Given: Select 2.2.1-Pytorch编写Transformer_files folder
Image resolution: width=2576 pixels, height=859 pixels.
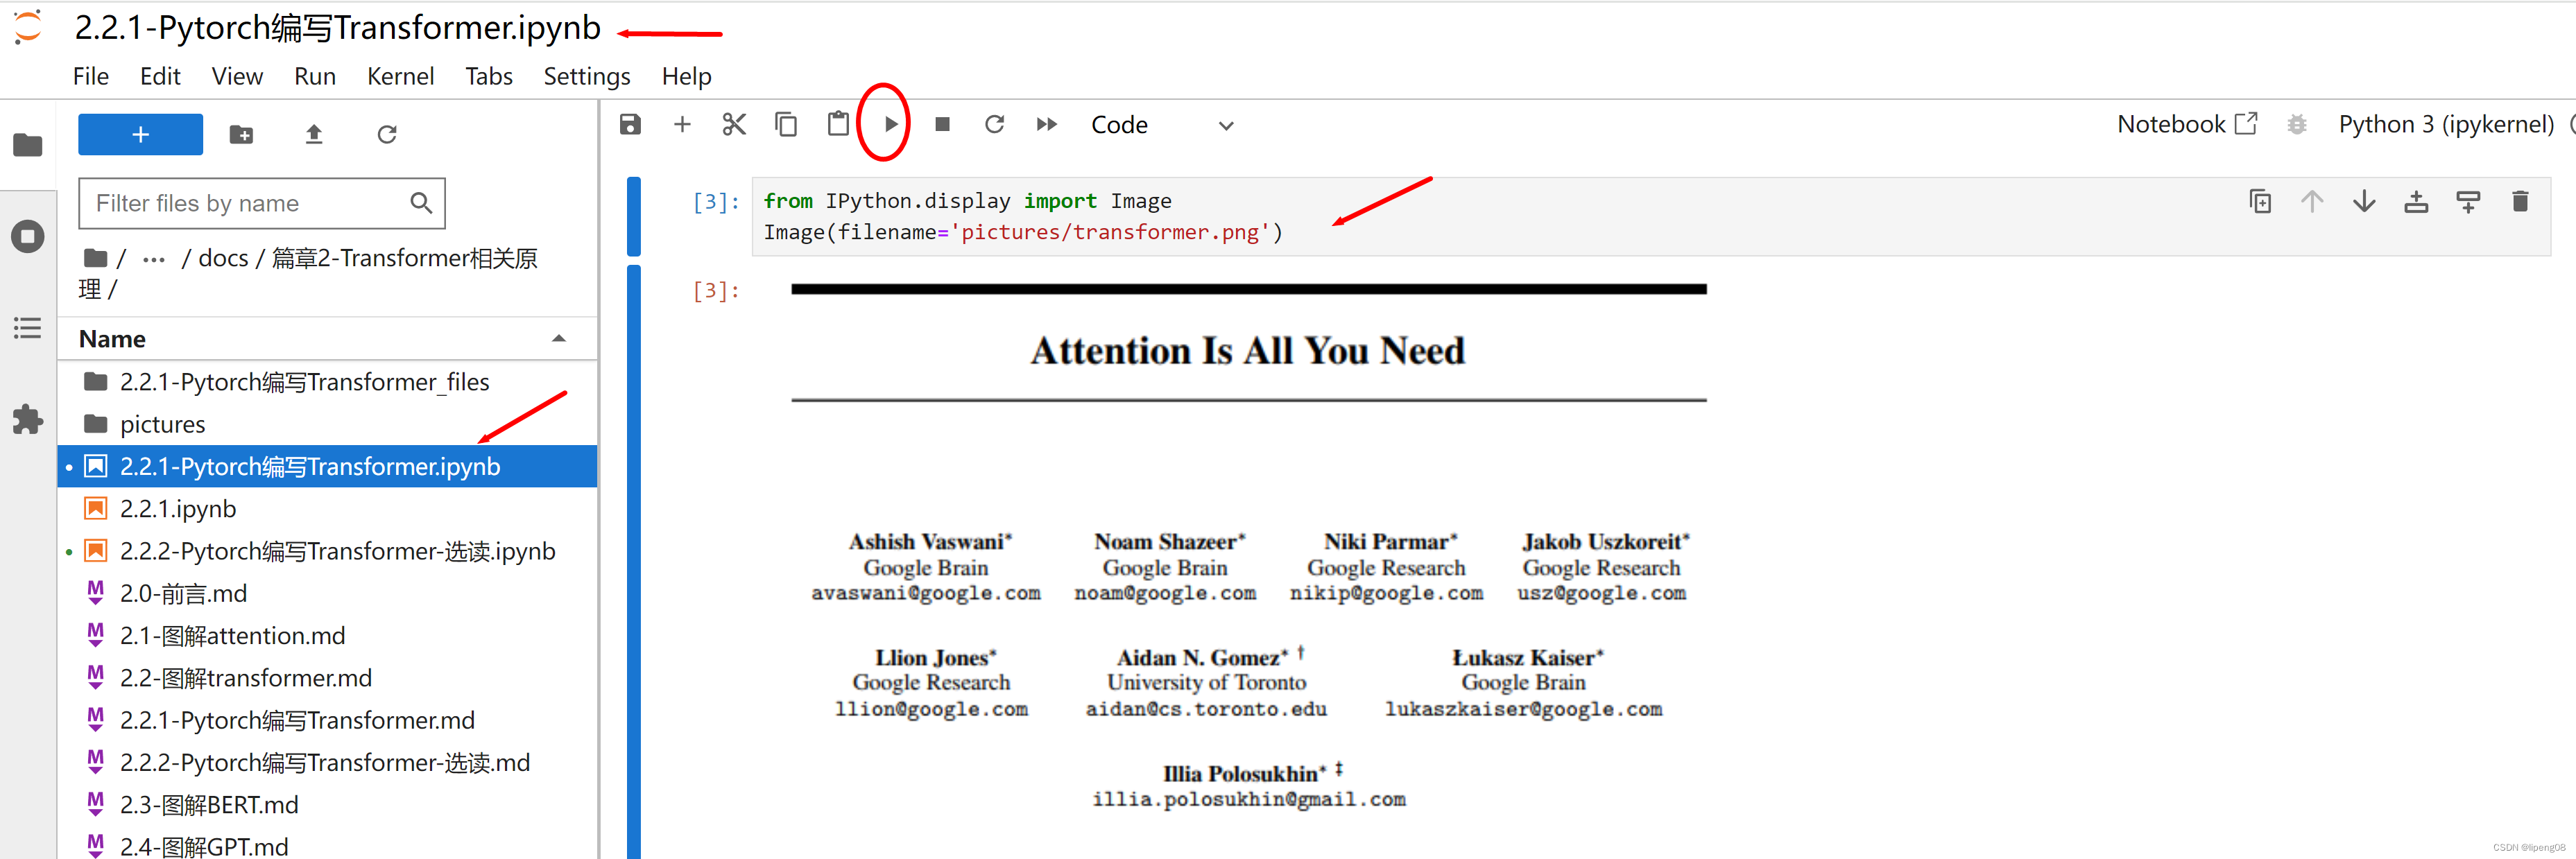Looking at the screenshot, I should pyautogui.click(x=328, y=382).
